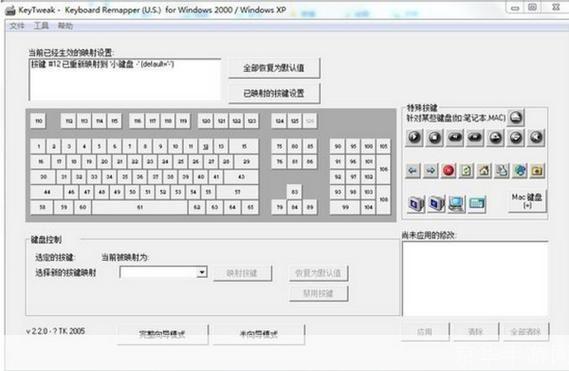Click the blue globe web button
This screenshot has height=371, width=569.
[x=520, y=171]
